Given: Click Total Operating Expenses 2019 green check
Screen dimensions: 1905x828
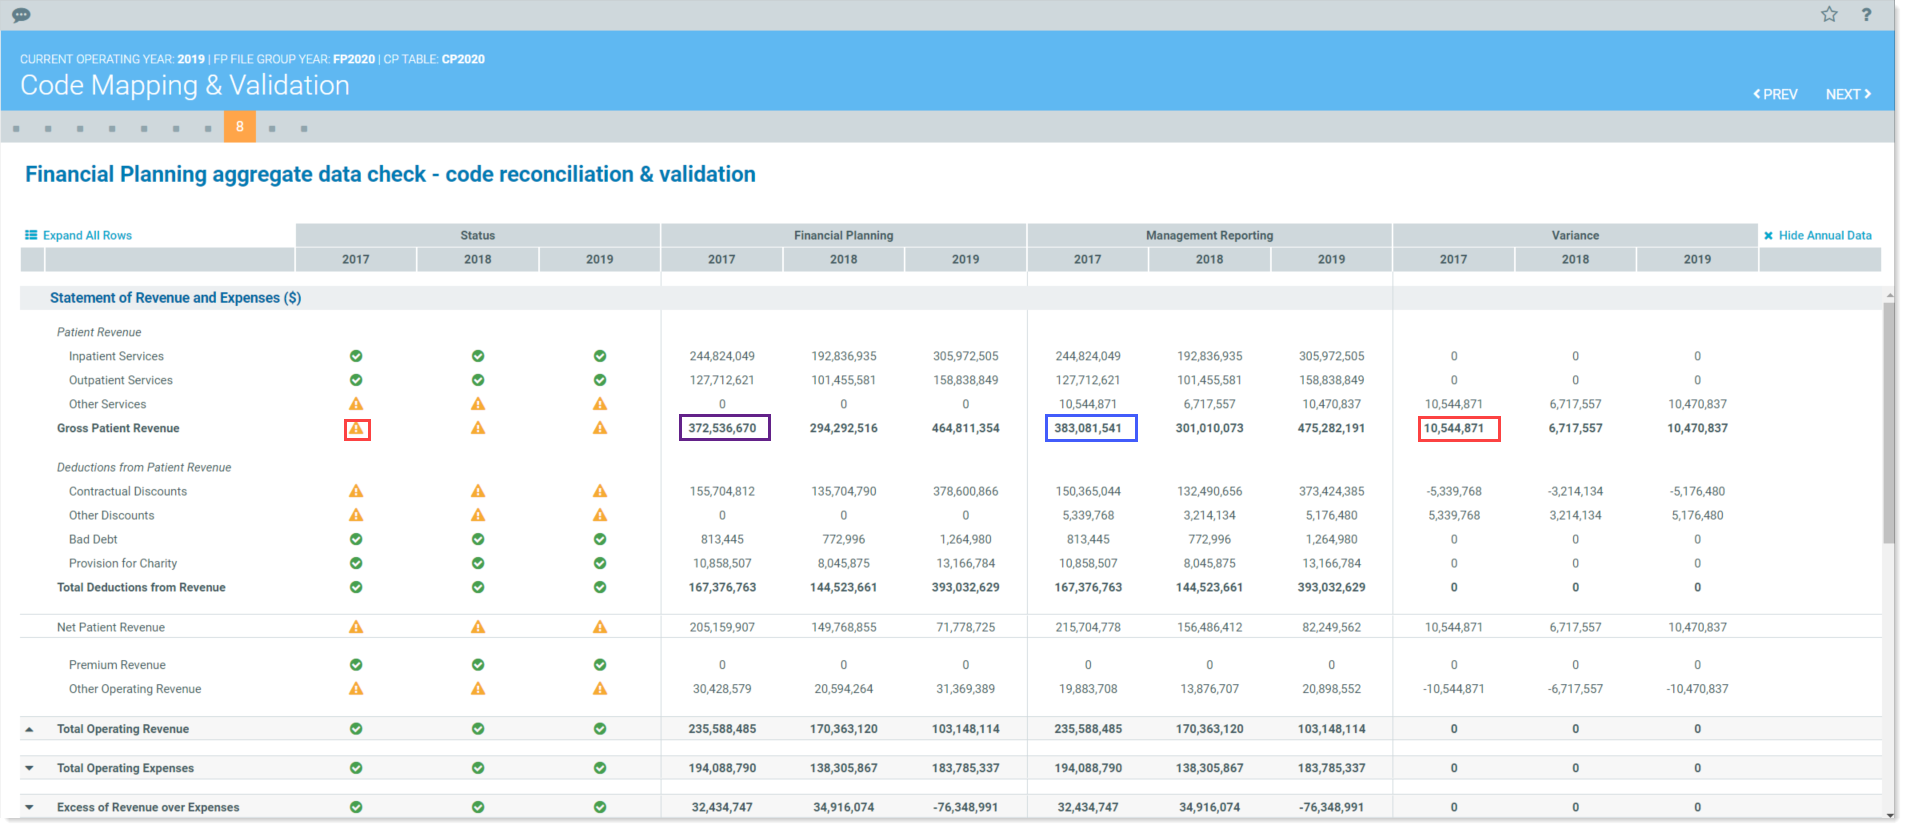Looking at the screenshot, I should (600, 768).
